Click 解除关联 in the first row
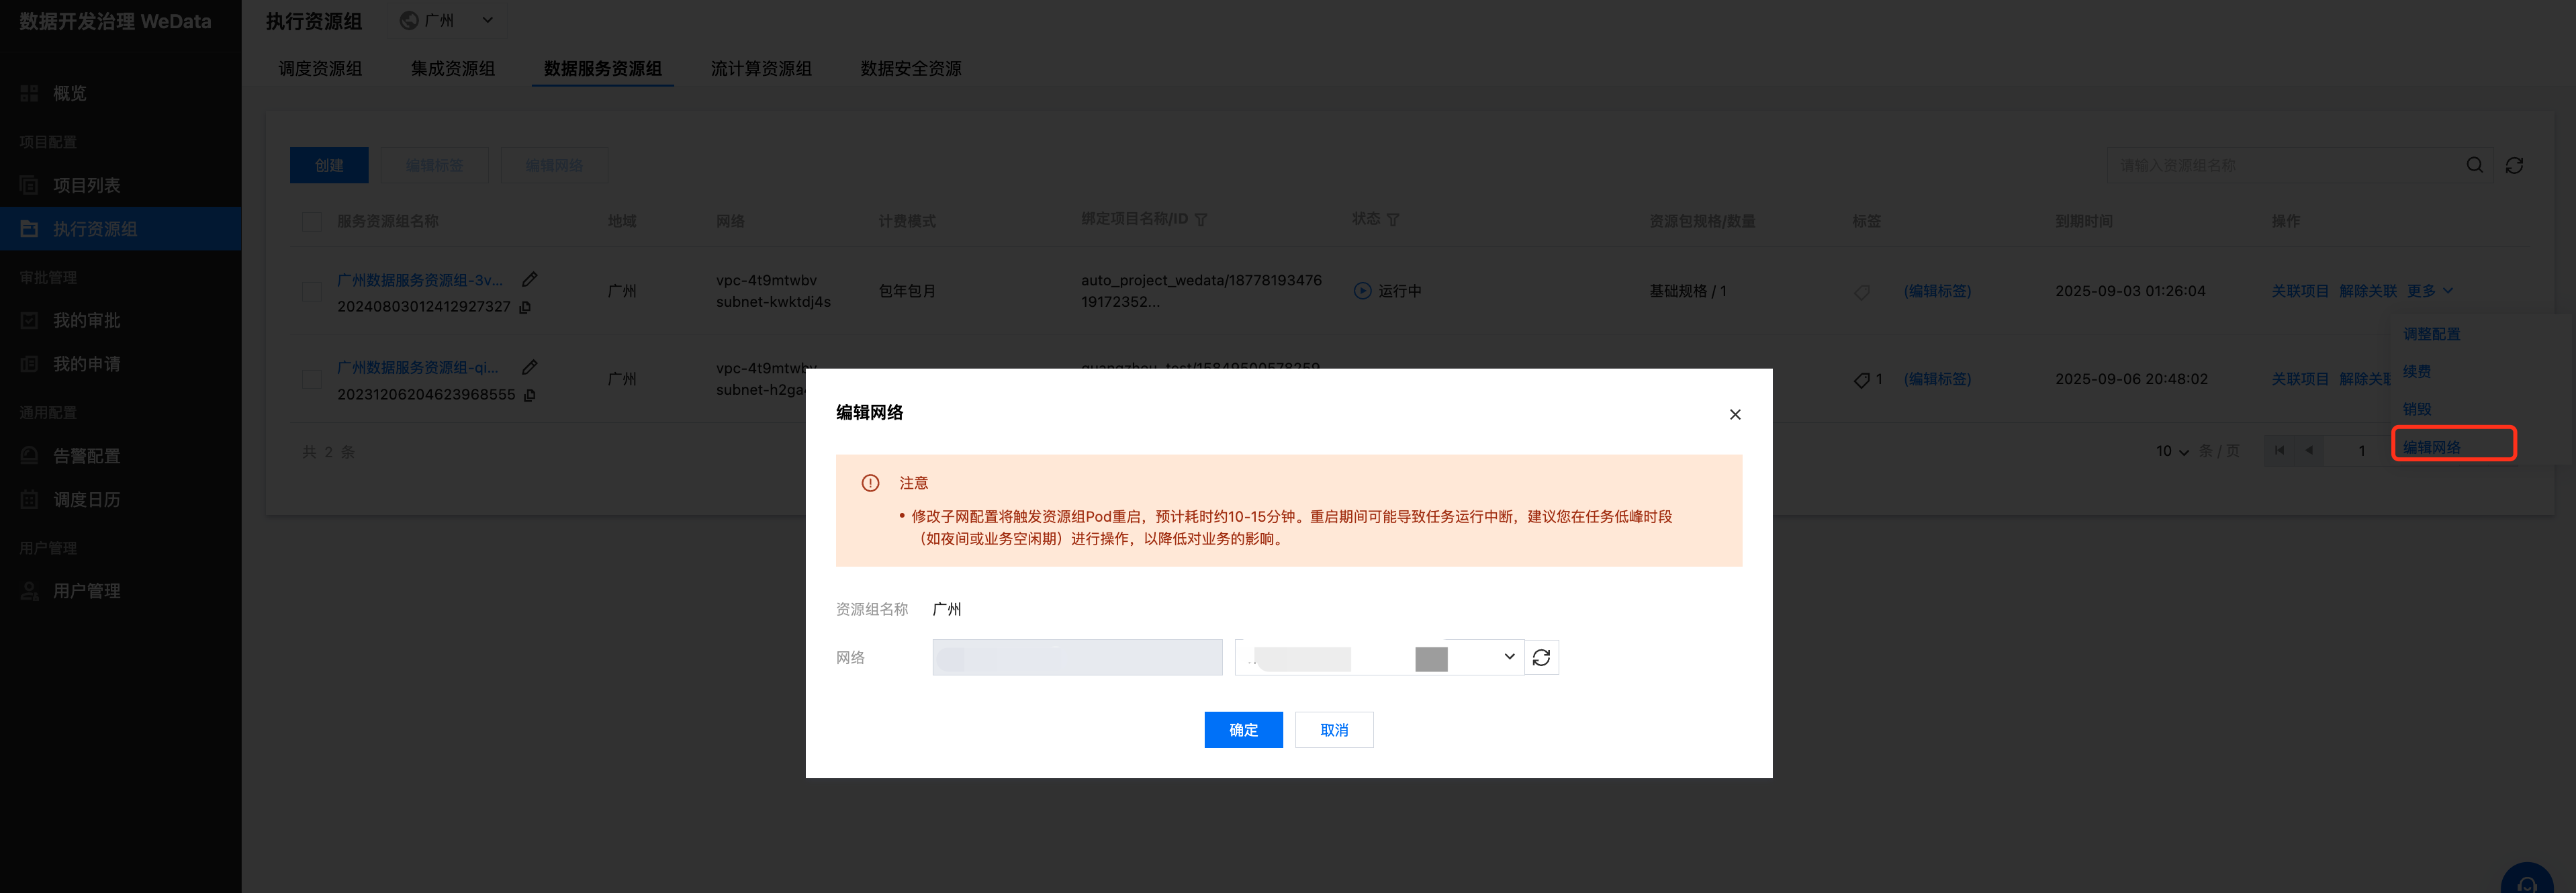The height and width of the screenshot is (893, 2576). (x=2368, y=291)
